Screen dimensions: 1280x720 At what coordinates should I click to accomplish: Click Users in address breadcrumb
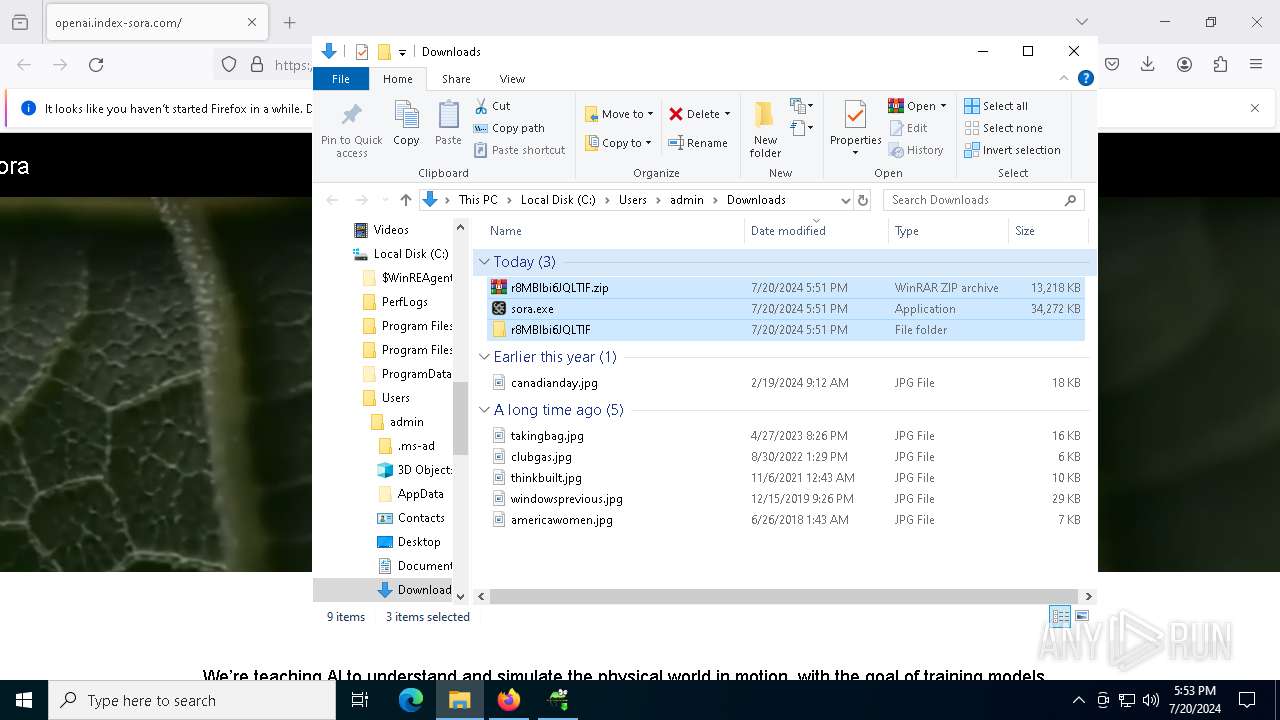[632, 200]
